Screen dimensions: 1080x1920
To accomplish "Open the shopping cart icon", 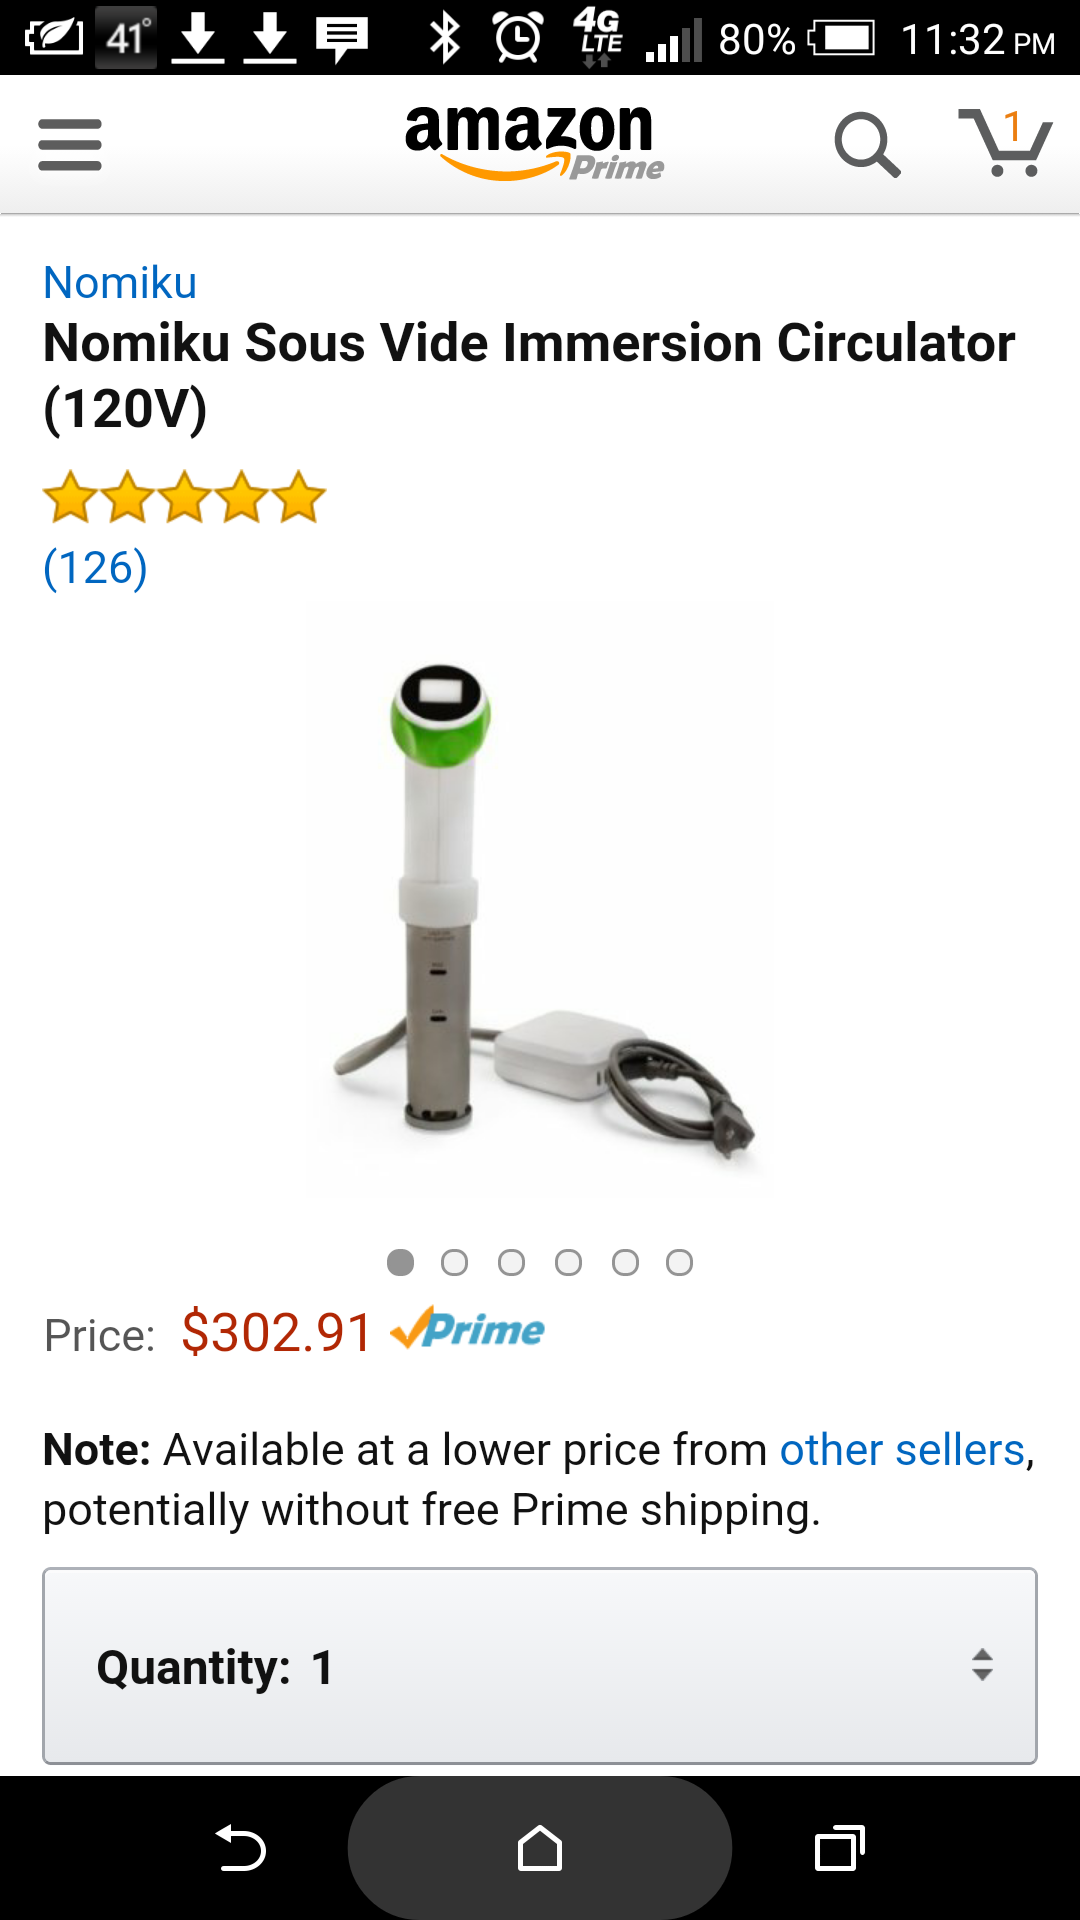I will click(x=1005, y=143).
